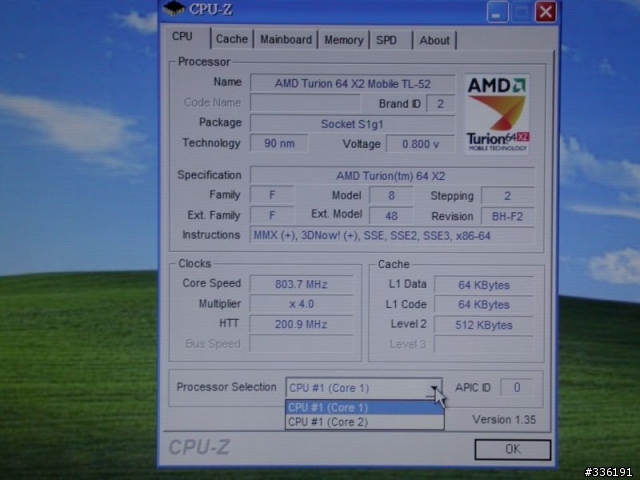Click the Ext. Family value F
The image size is (640, 480).
272,215
